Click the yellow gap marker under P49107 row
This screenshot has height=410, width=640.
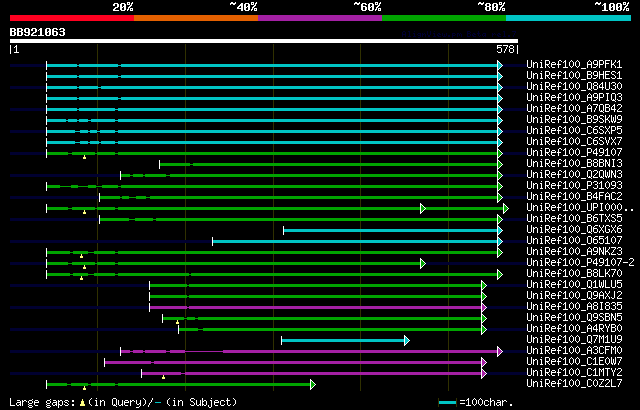pos(84,157)
